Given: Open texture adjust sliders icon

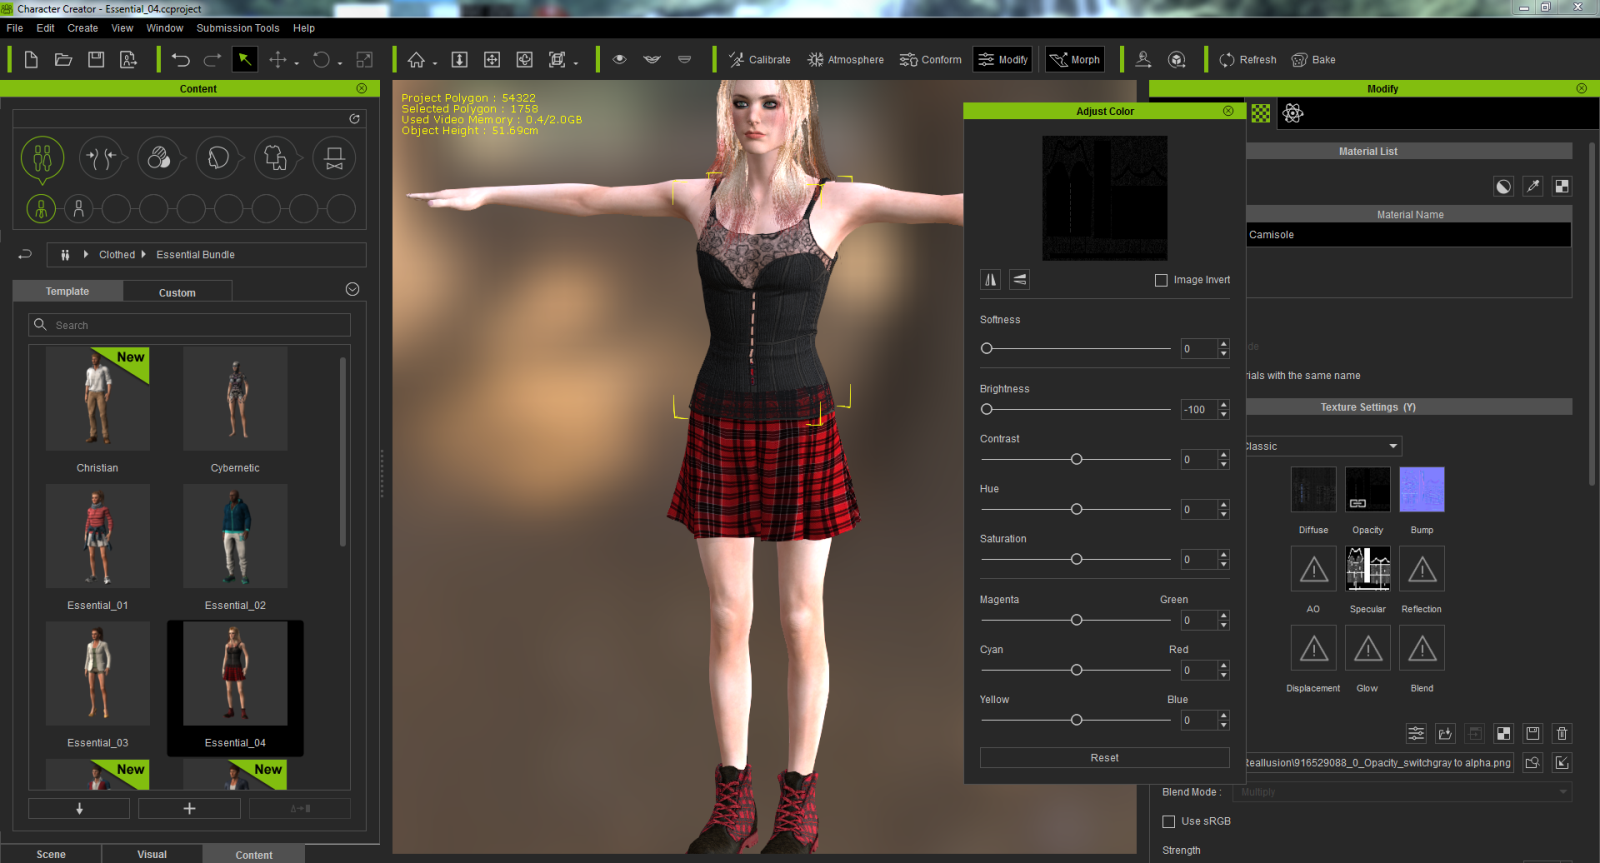Looking at the screenshot, I should coord(1416,734).
